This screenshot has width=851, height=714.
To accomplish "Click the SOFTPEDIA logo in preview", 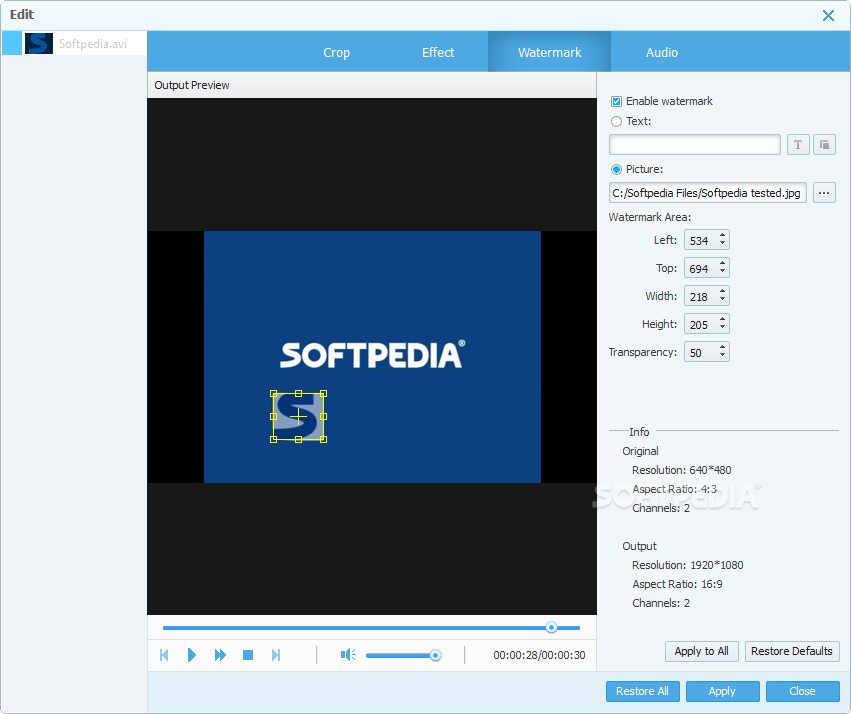I will [372, 355].
